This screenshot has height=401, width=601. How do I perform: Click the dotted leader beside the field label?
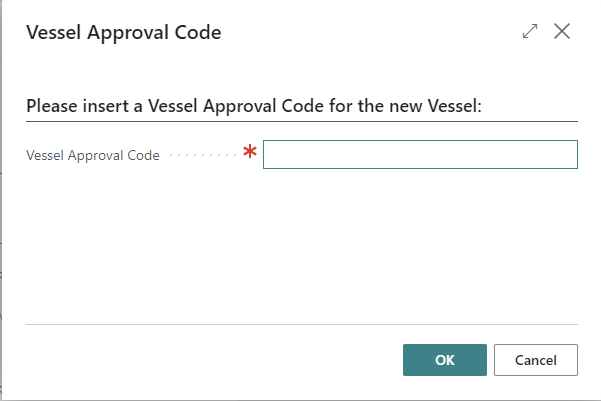[x=203, y=156]
